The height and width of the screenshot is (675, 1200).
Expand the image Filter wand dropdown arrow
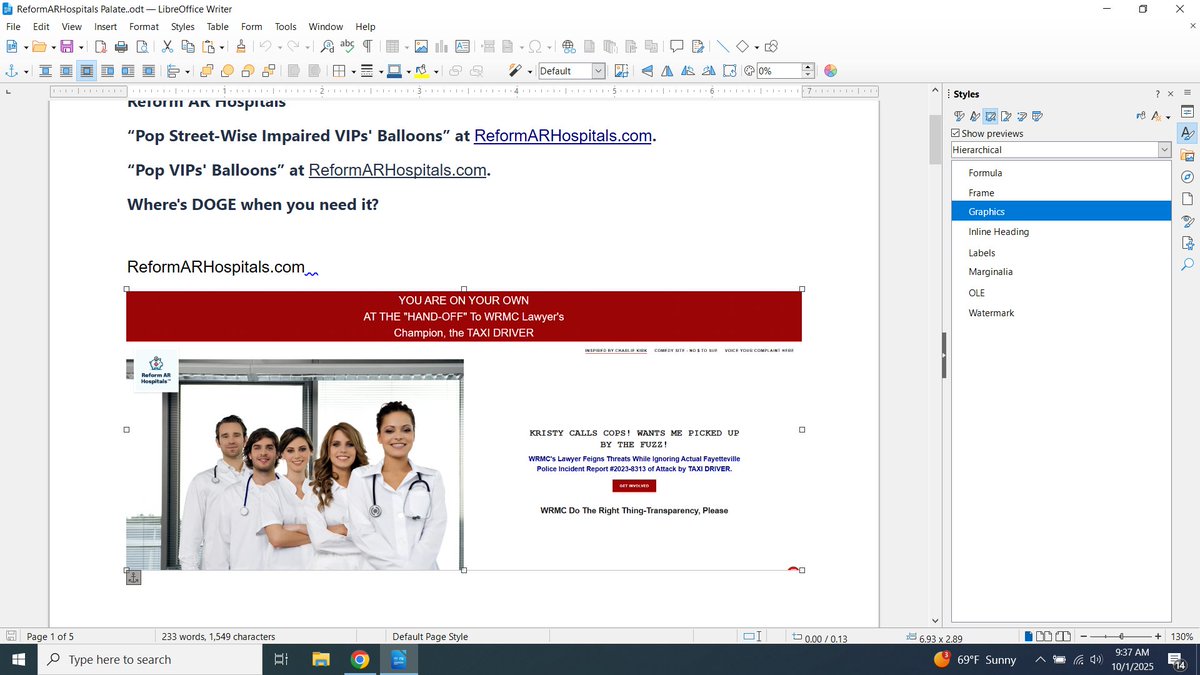[x=530, y=71]
